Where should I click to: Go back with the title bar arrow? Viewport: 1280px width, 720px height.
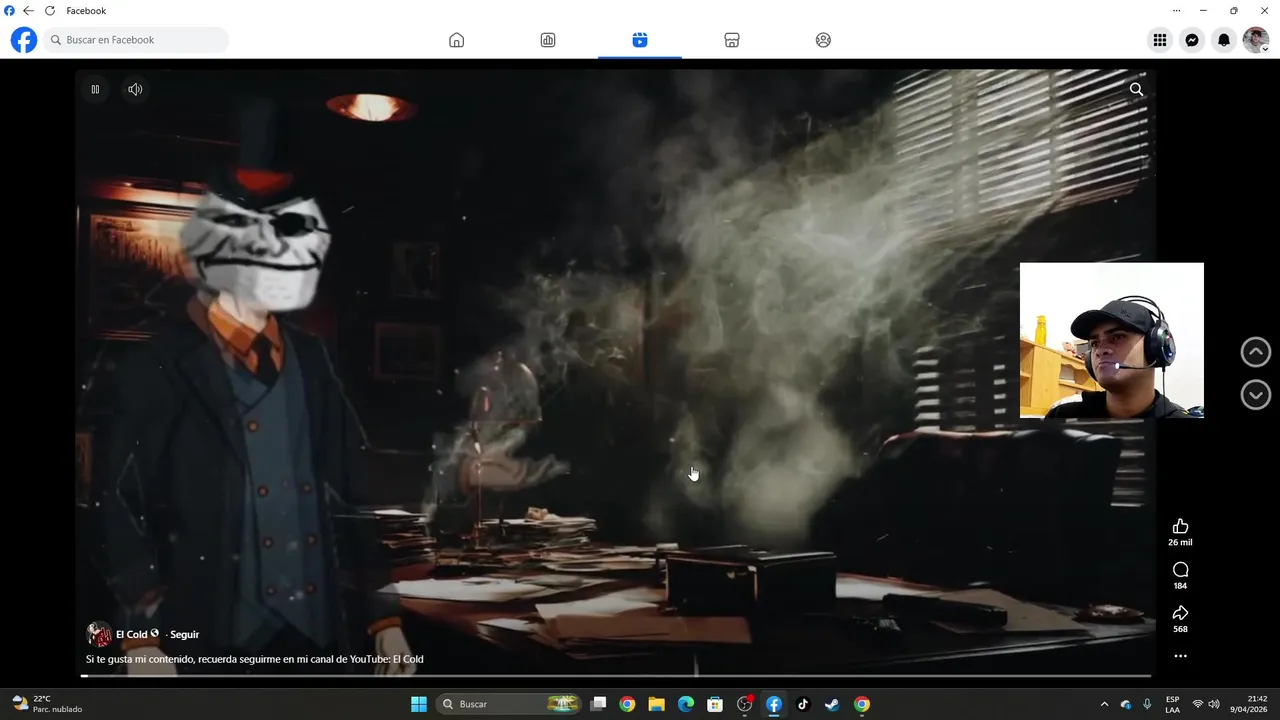tap(28, 11)
